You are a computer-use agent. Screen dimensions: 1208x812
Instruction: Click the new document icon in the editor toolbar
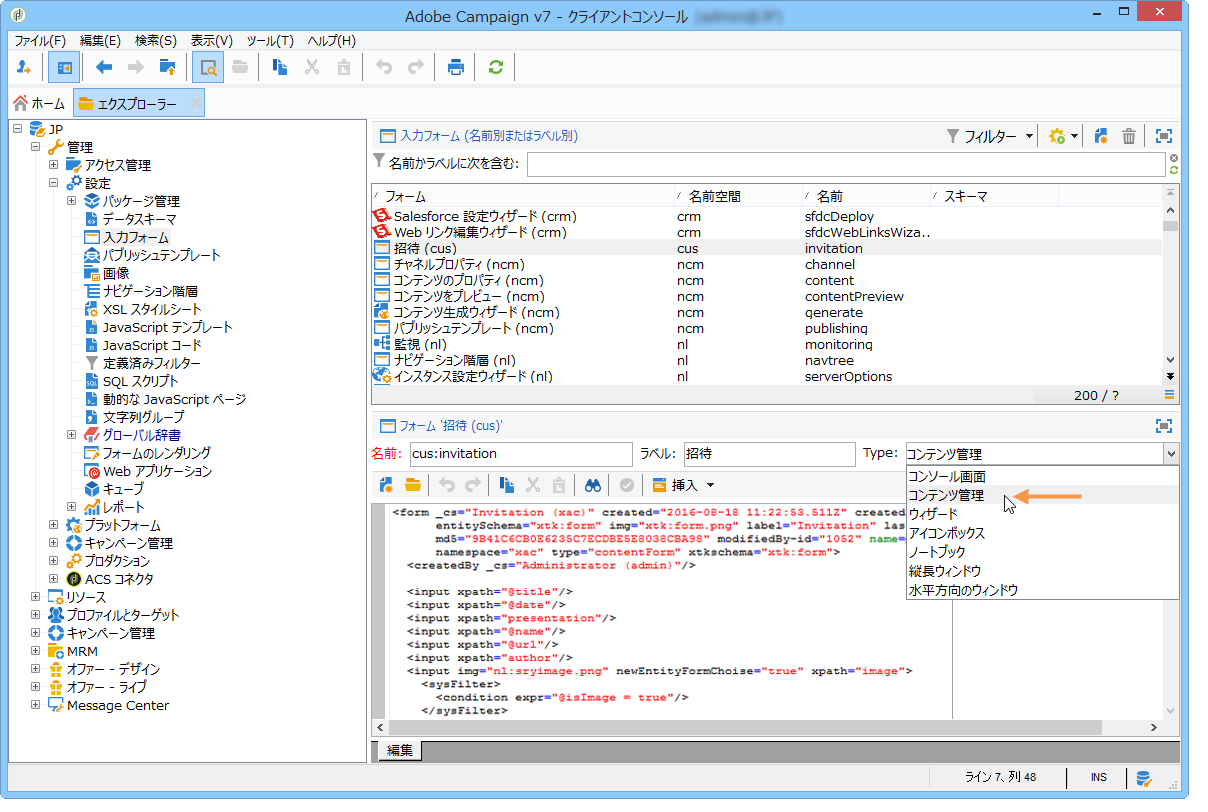386,485
